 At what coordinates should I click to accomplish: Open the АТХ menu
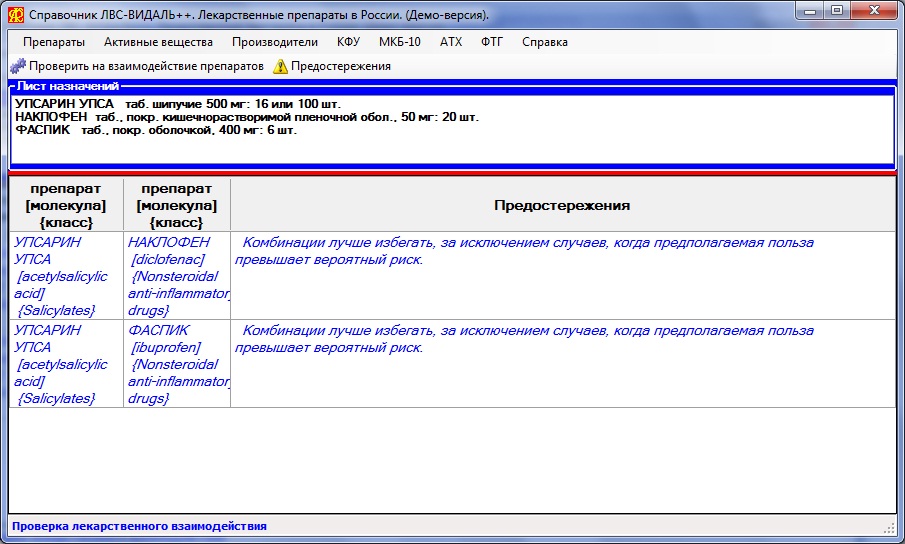[451, 42]
